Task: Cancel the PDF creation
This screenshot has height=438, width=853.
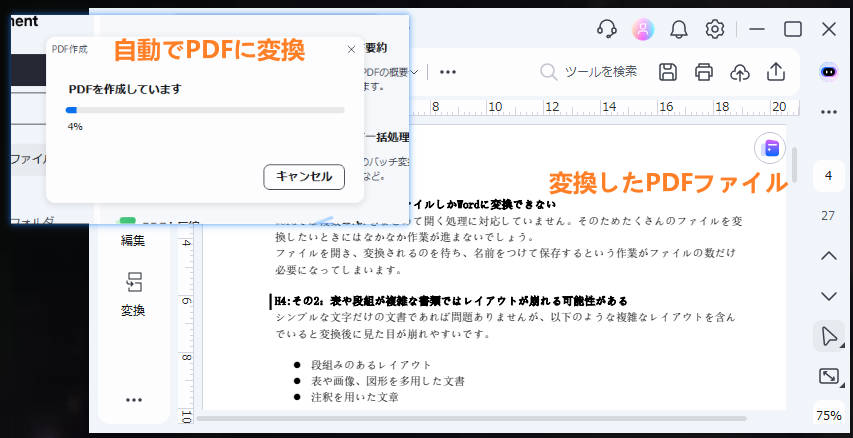Action: point(304,177)
